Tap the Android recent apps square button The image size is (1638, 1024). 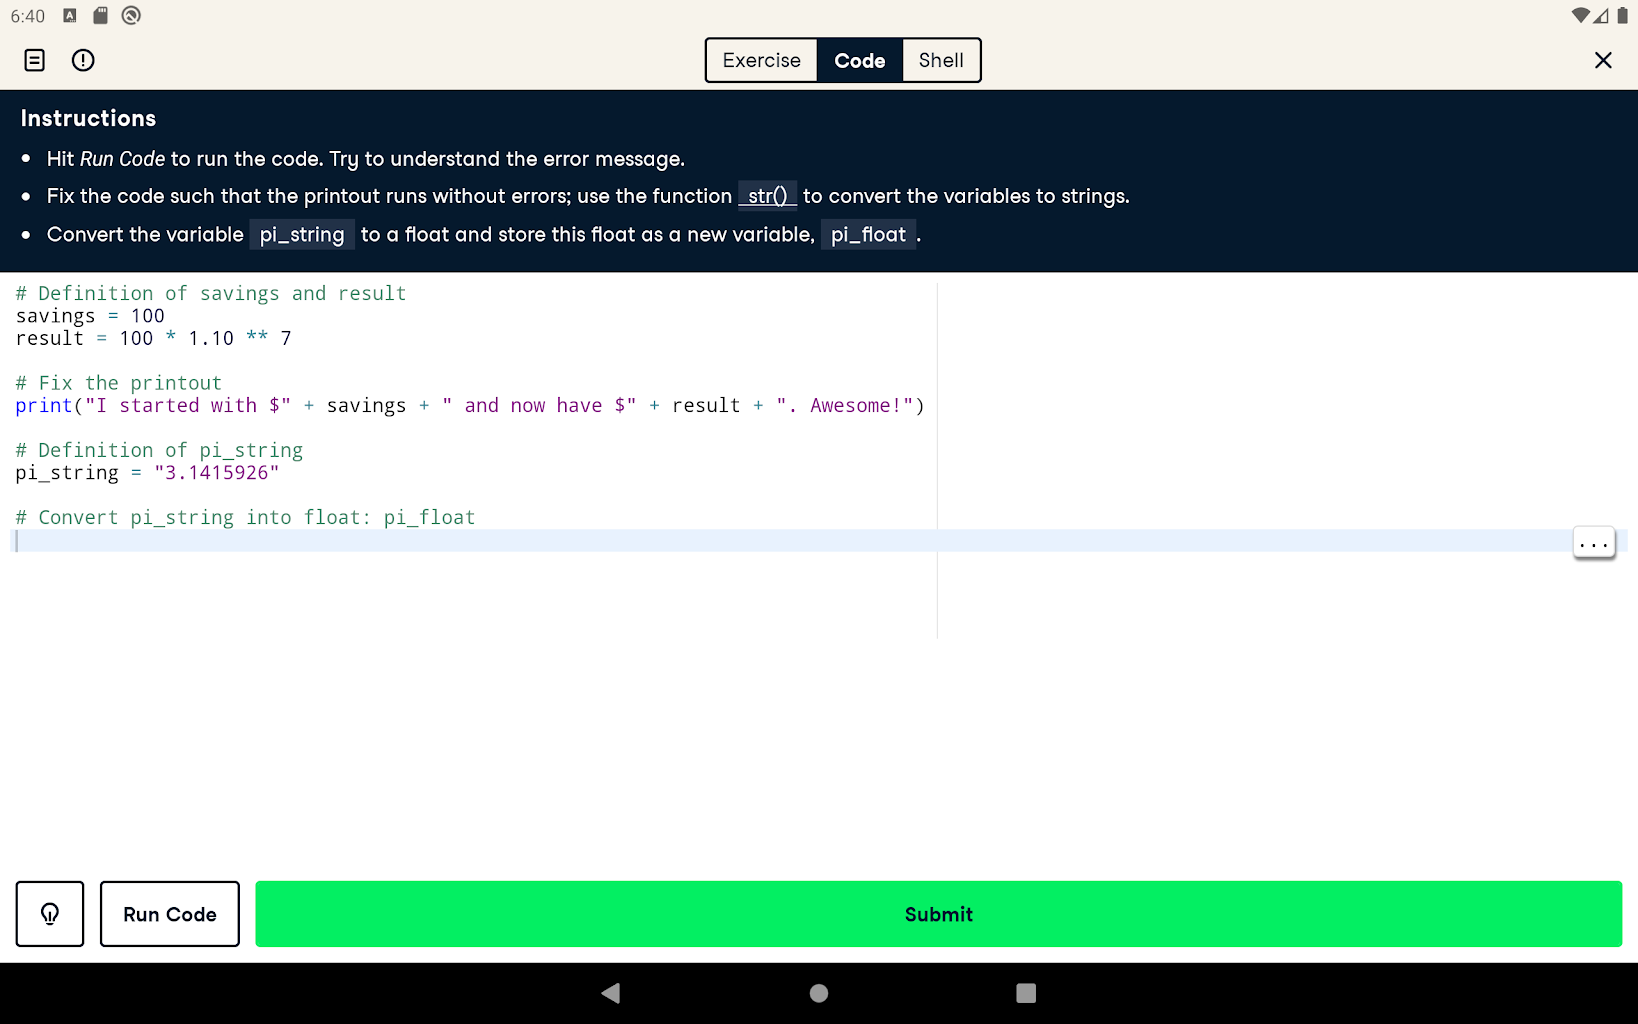point(1026,993)
